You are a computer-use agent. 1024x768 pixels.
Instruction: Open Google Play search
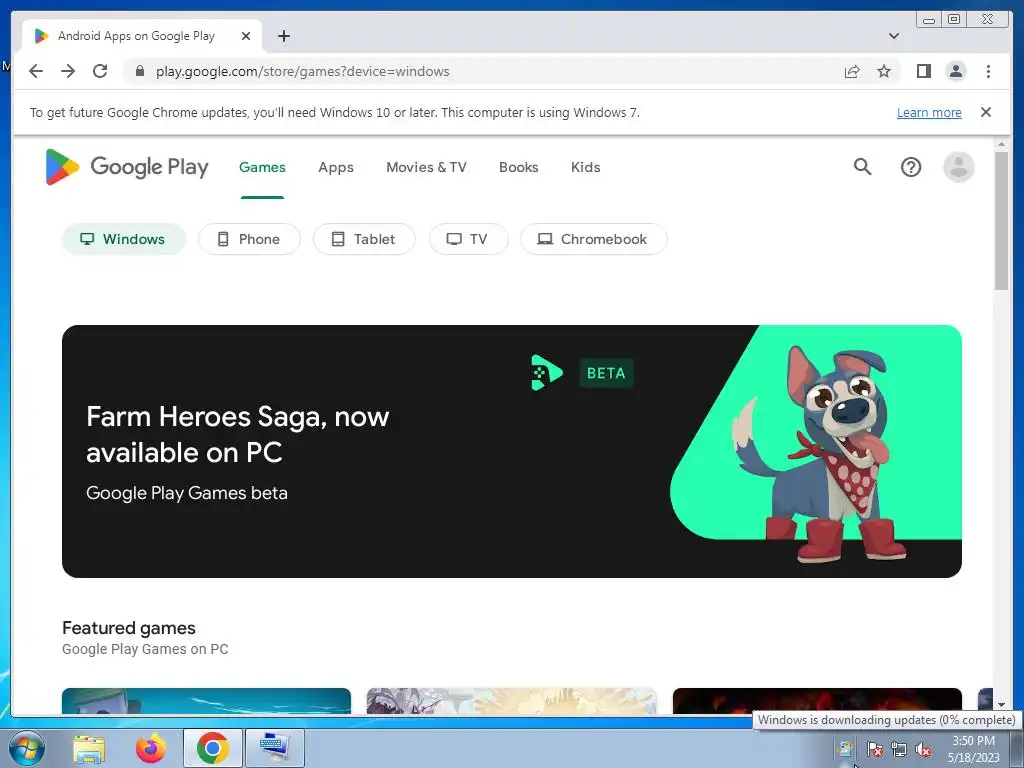[x=863, y=167]
